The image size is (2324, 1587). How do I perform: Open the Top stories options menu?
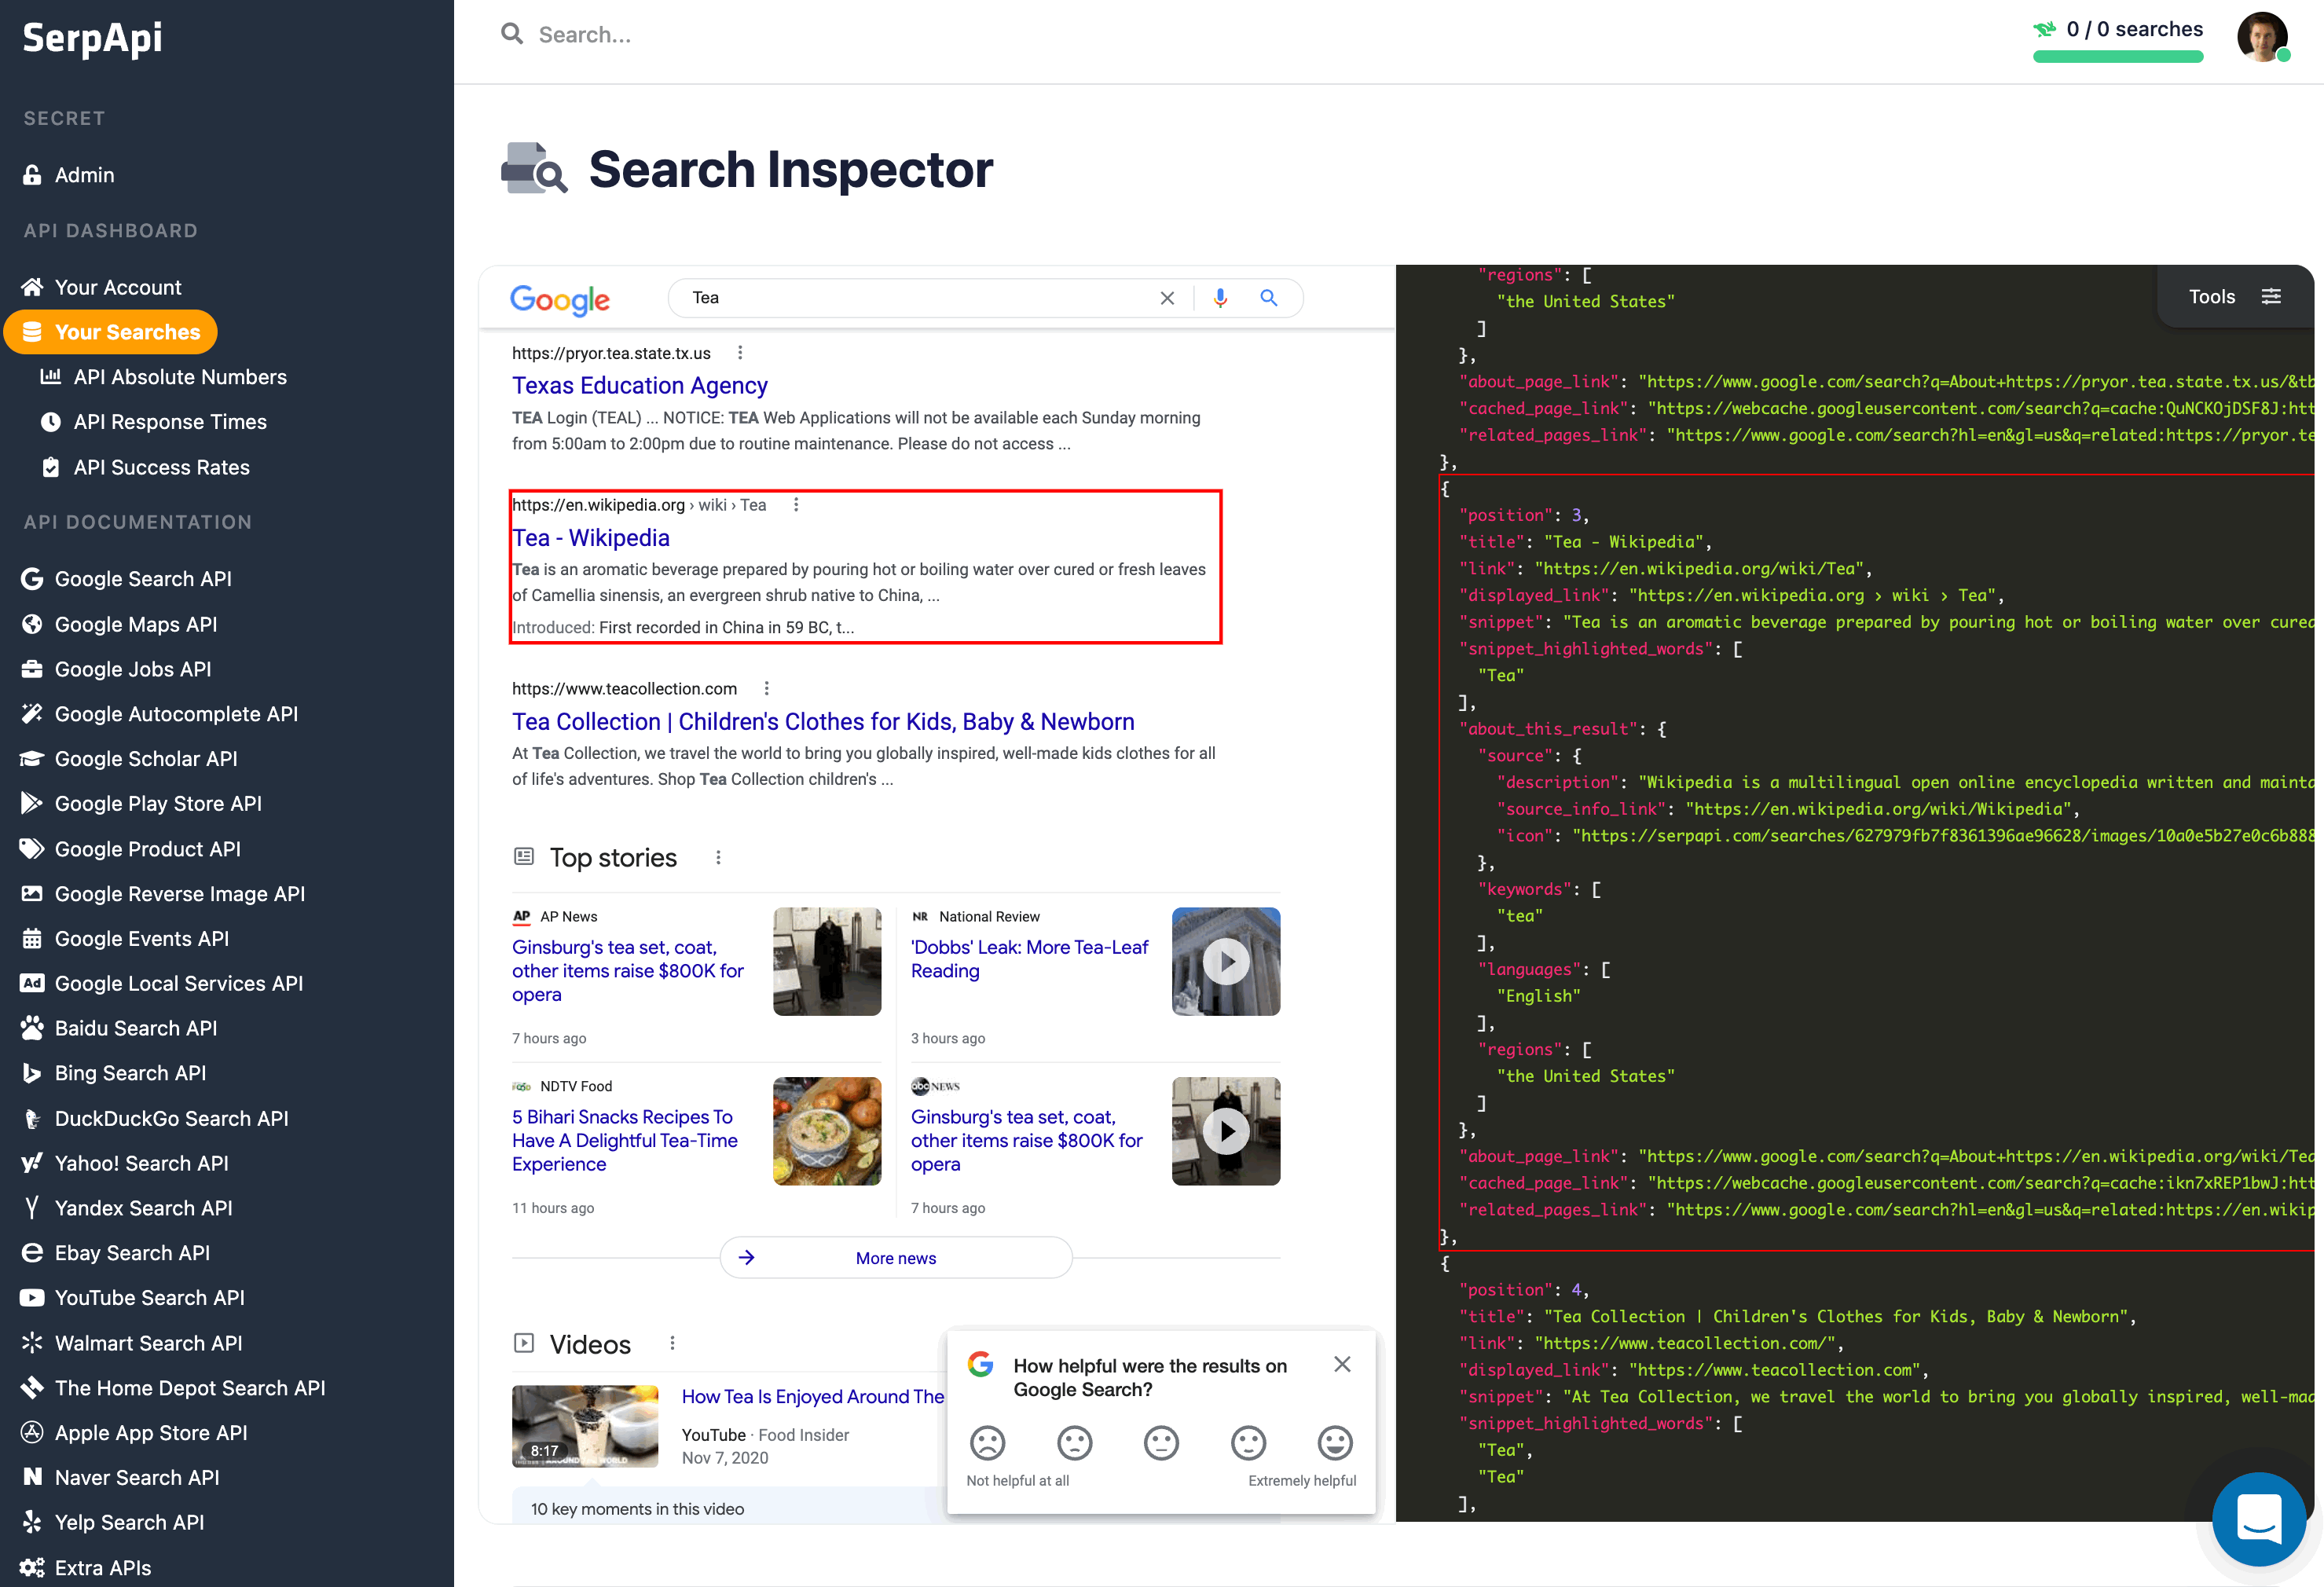[x=718, y=857]
